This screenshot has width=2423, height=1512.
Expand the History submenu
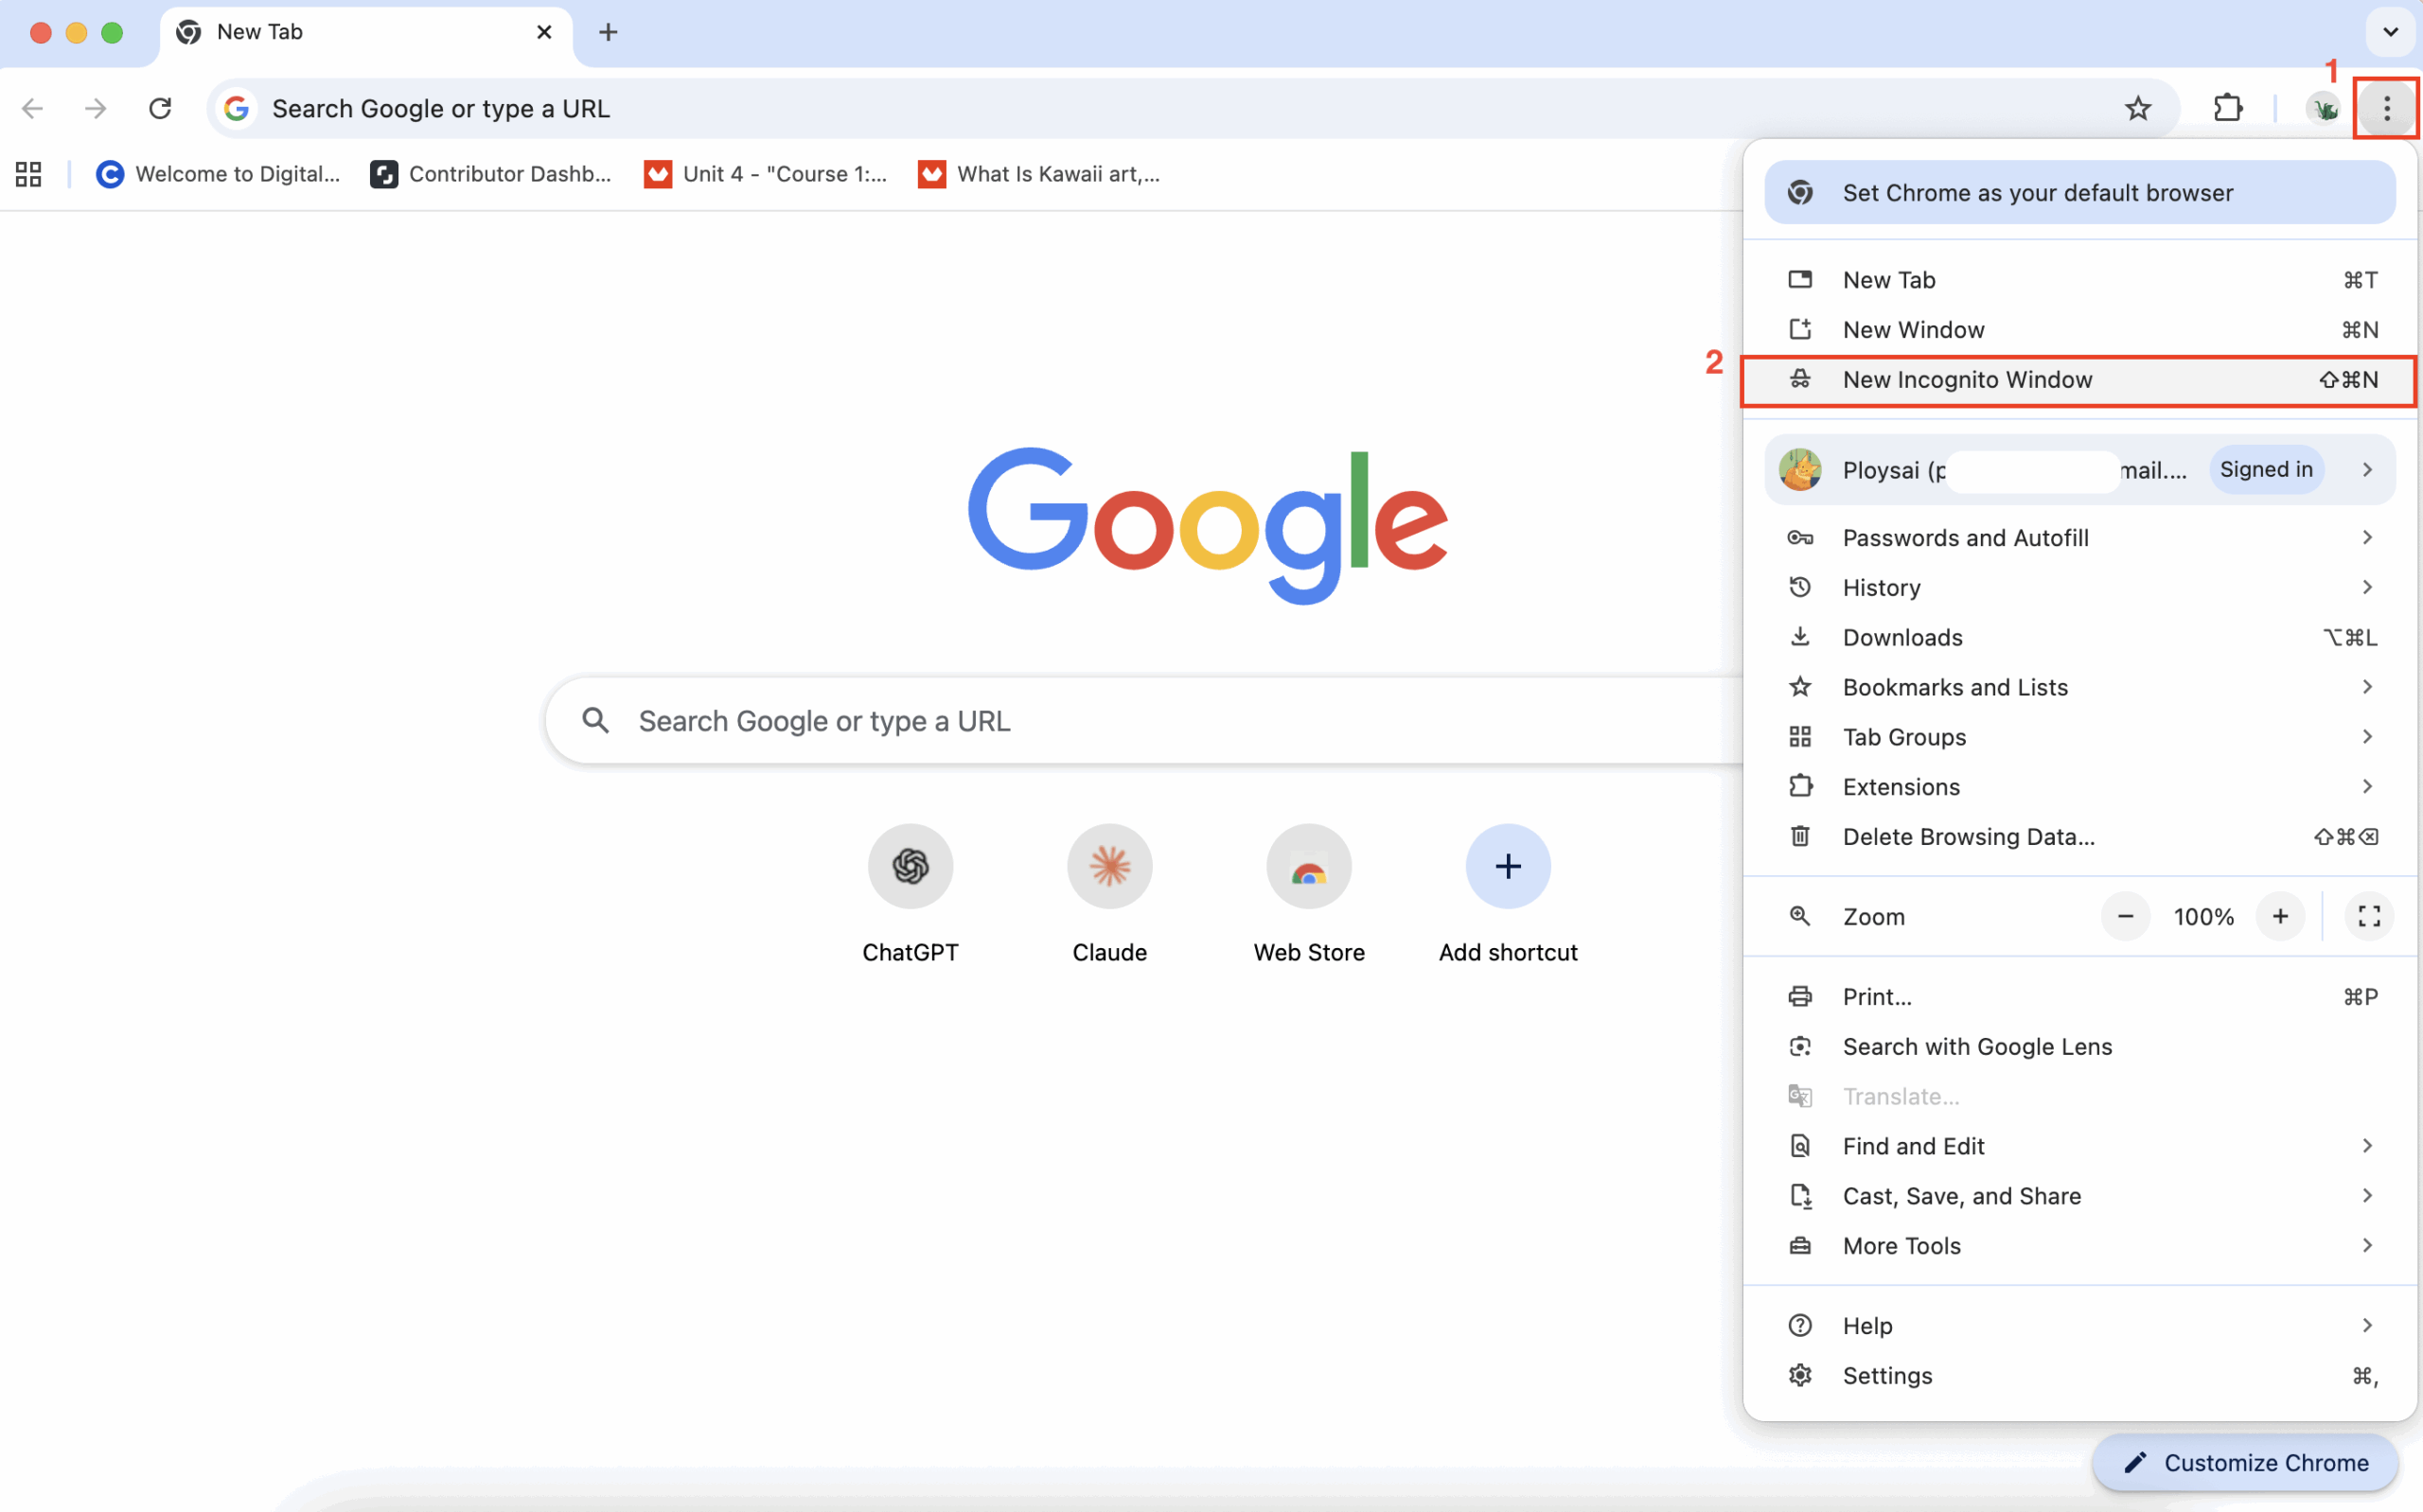point(1882,587)
